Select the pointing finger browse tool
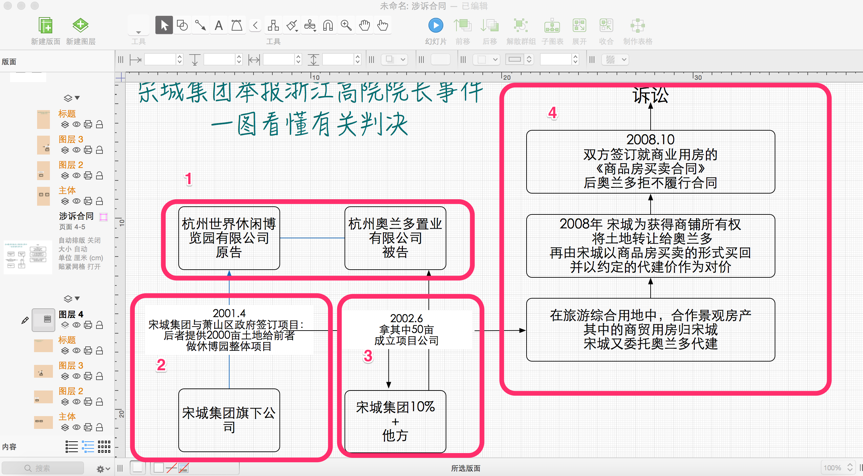The width and height of the screenshot is (863, 476). pyautogui.click(x=383, y=25)
